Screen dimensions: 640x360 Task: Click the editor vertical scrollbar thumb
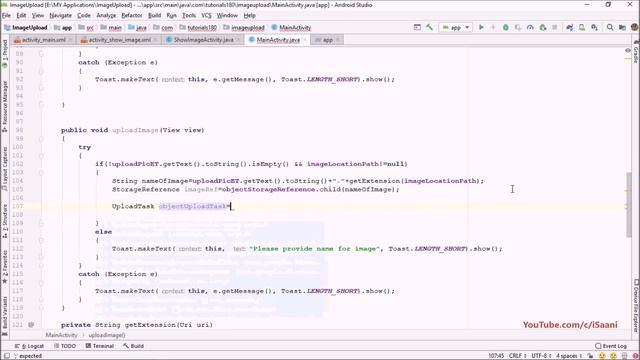(629, 204)
